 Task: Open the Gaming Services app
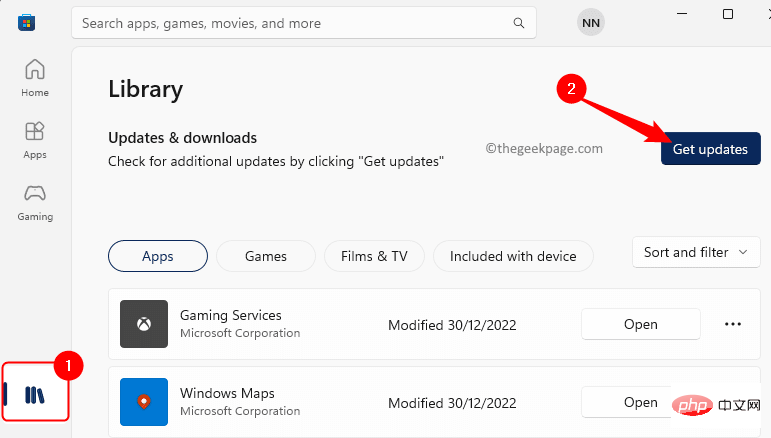[641, 324]
